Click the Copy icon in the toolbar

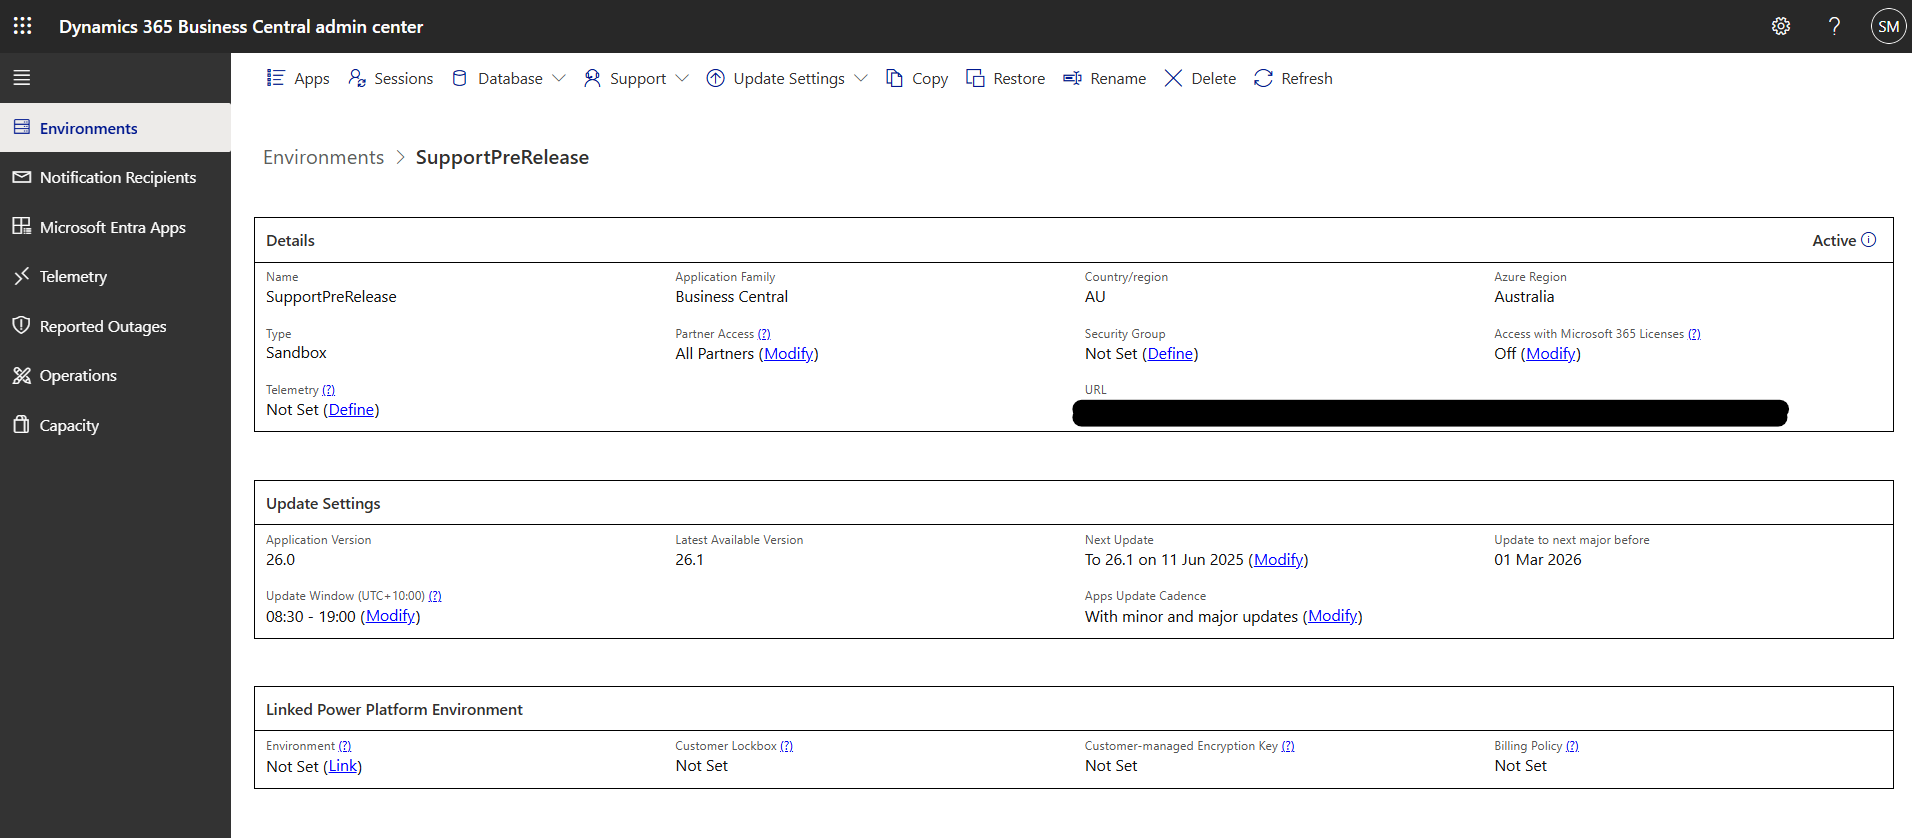coord(895,78)
